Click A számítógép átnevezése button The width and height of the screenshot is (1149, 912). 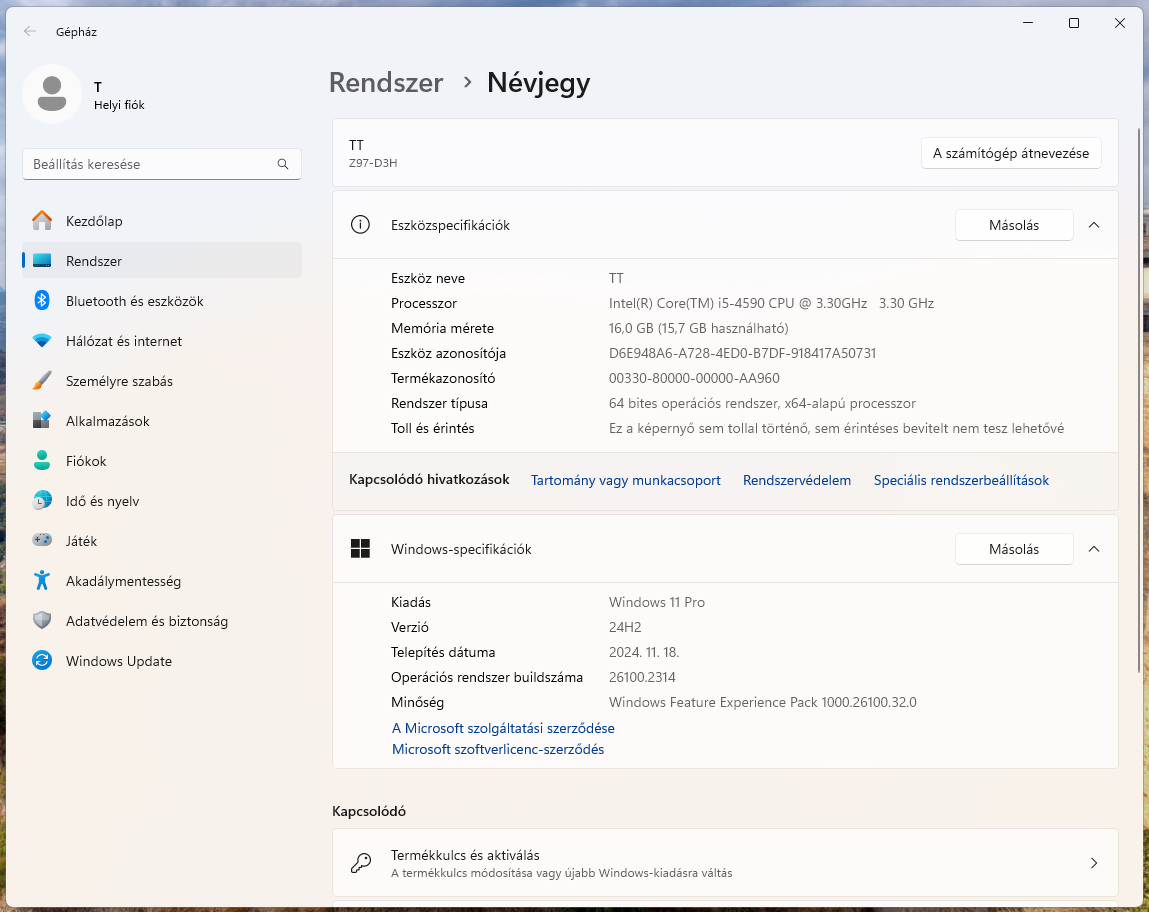[x=1011, y=153]
